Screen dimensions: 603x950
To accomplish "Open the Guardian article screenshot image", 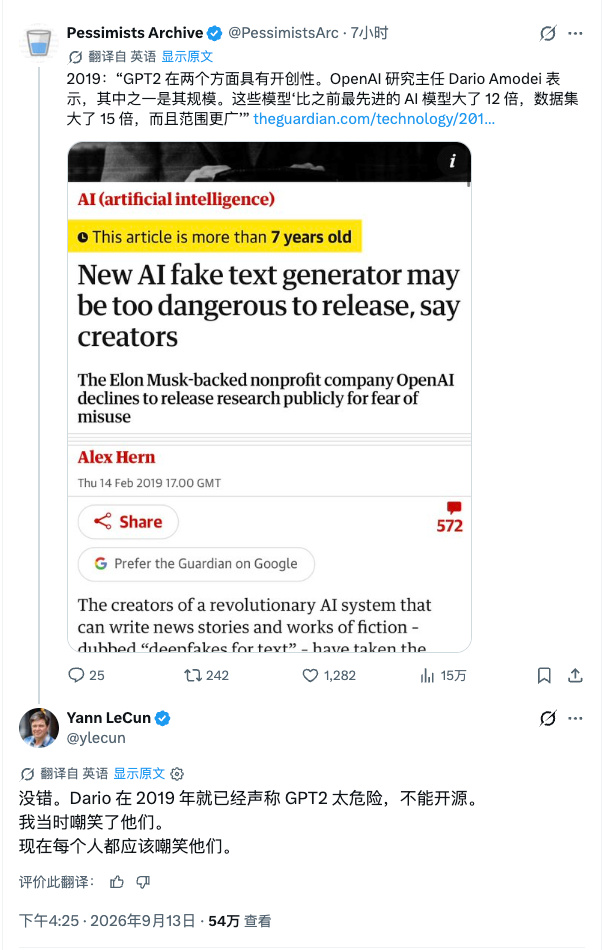I will (269, 397).
